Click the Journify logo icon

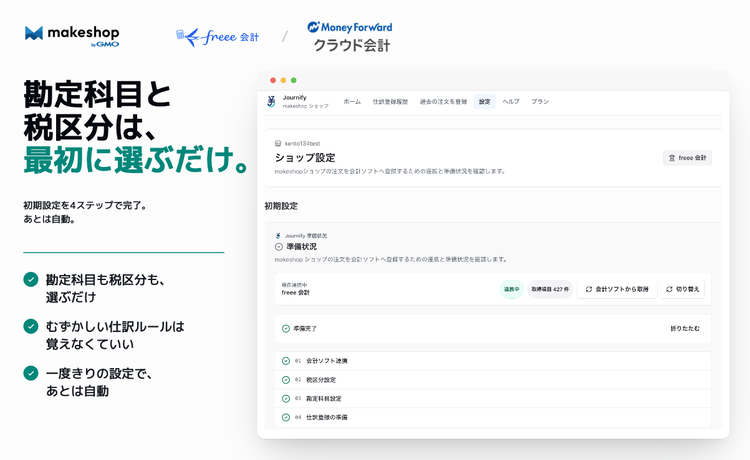click(271, 101)
